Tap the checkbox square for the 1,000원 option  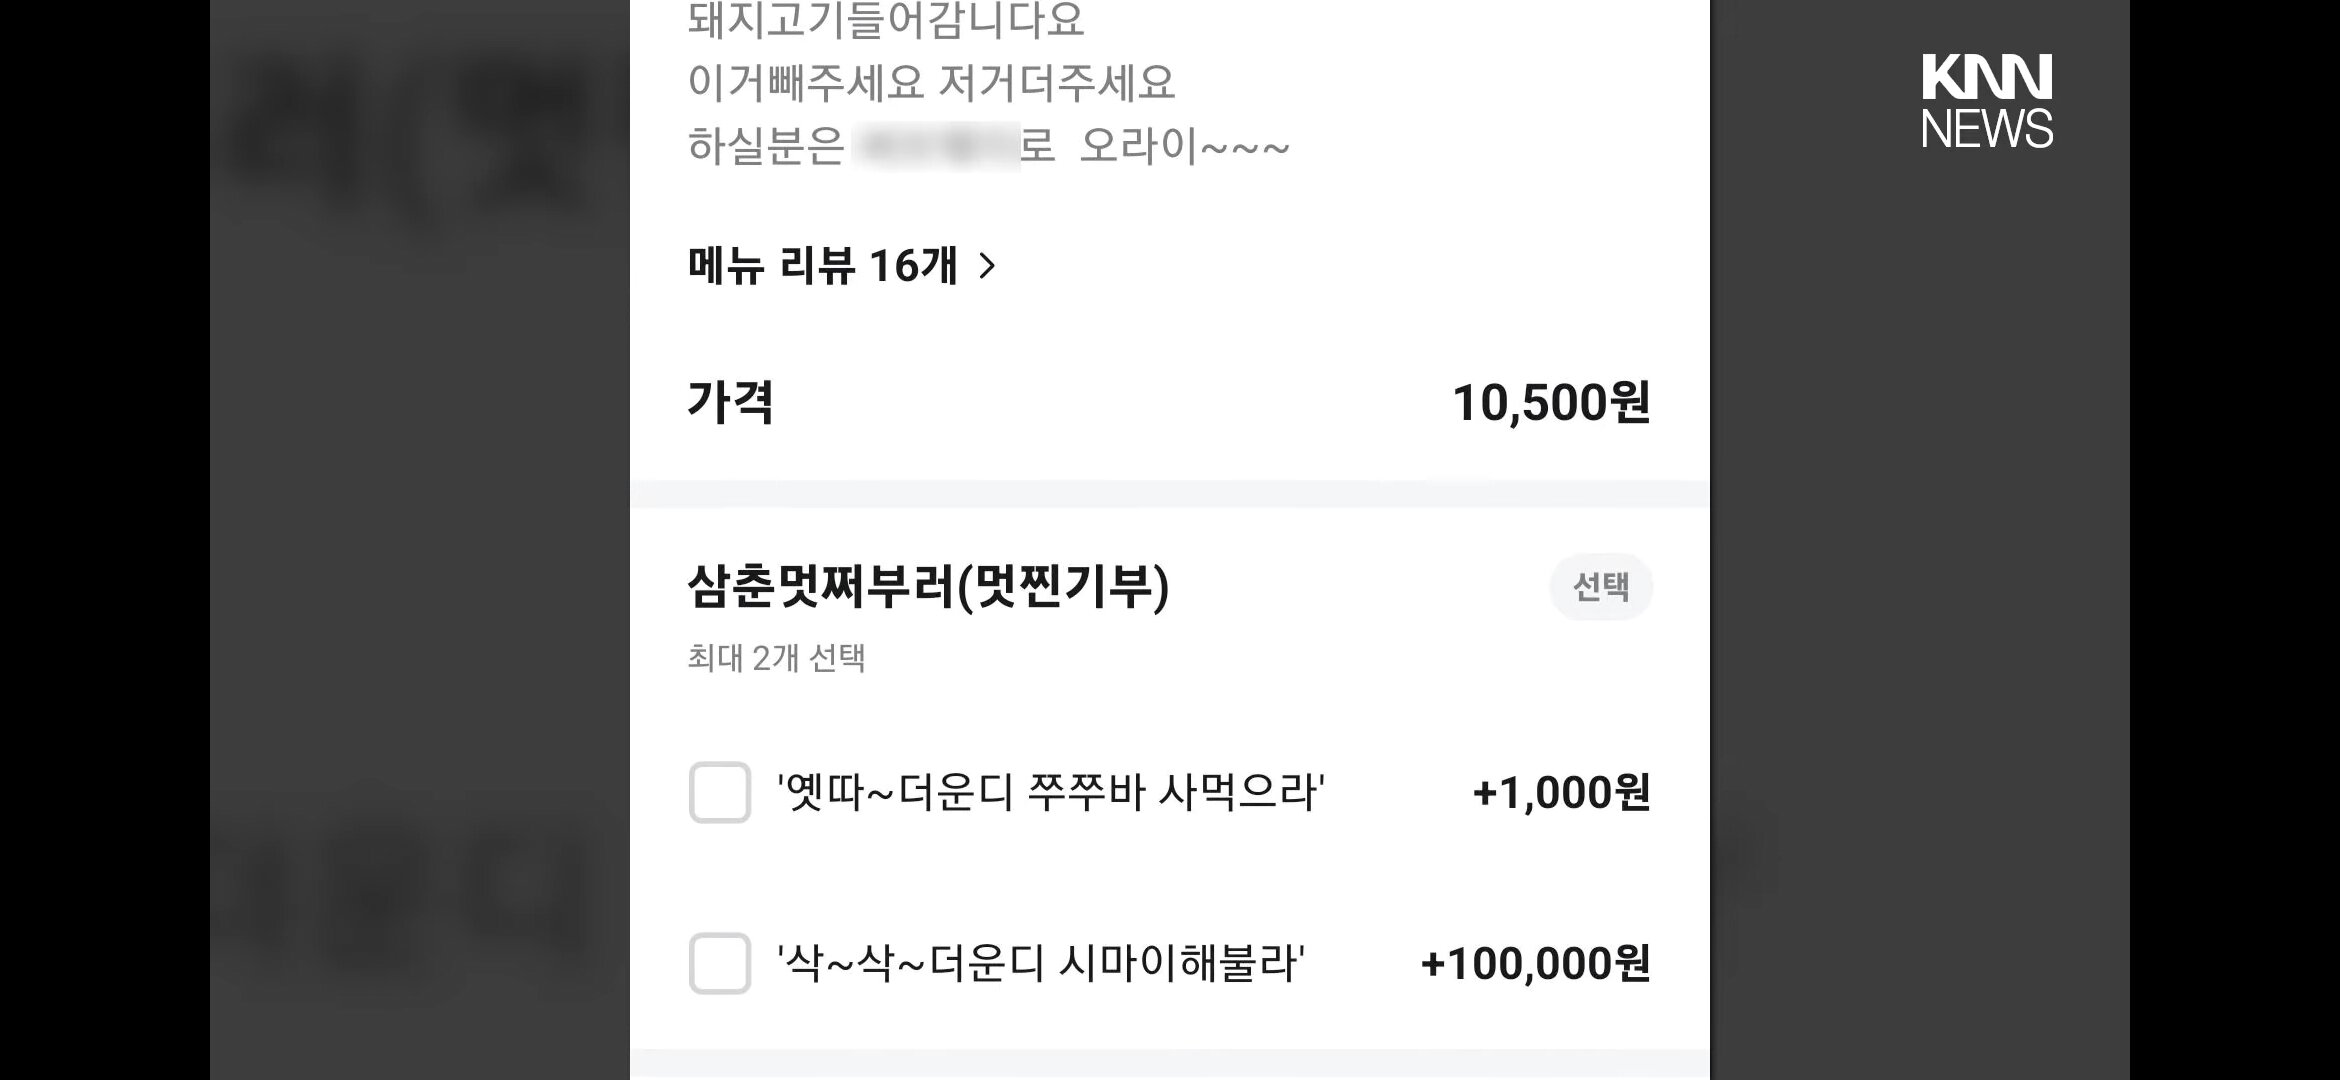[719, 790]
